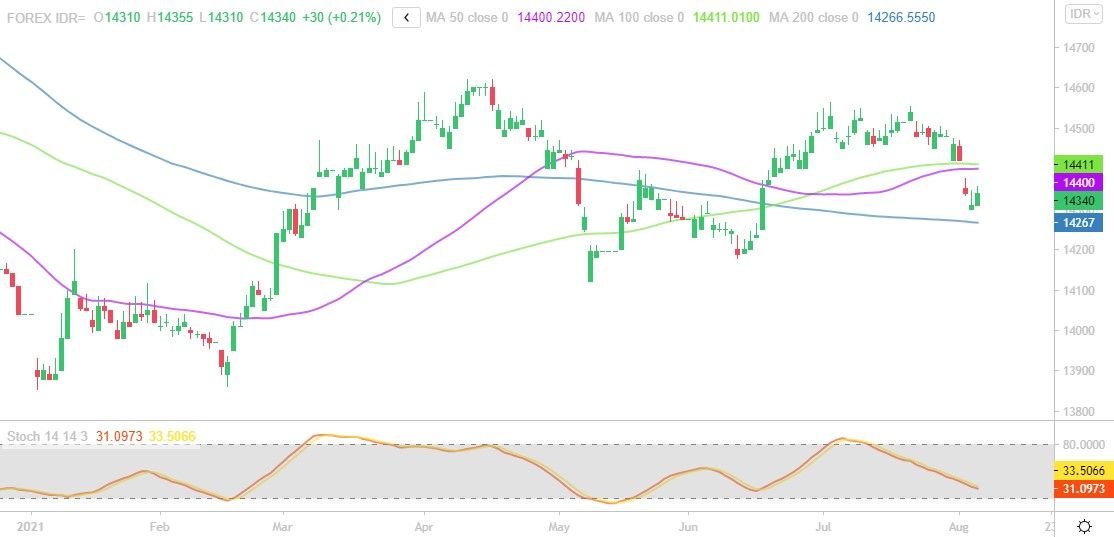
Task: Click the open value O14310
Action: (x=118, y=17)
